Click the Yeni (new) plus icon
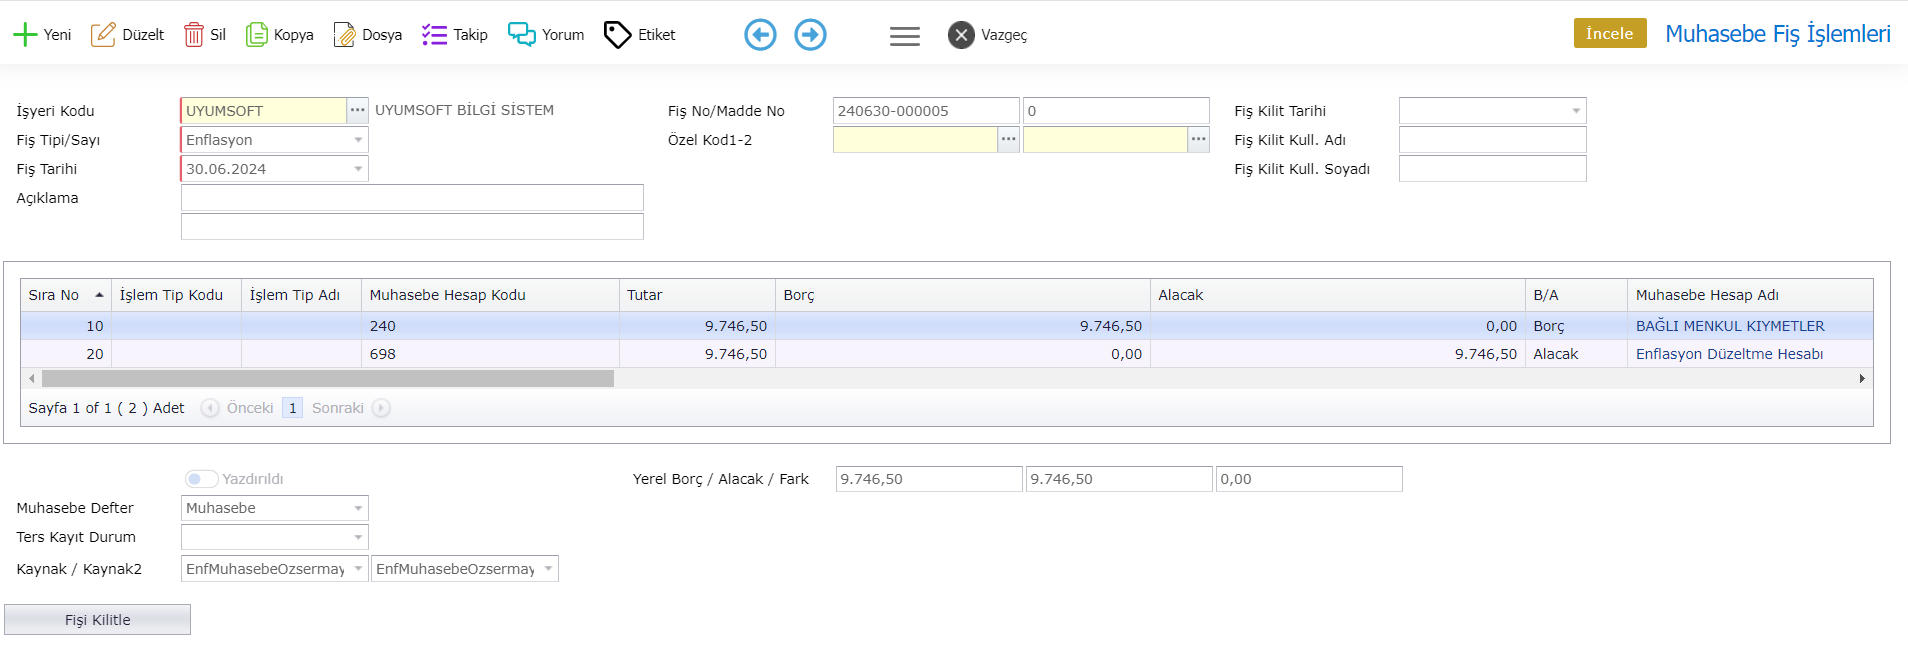1908x651 pixels. pos(25,35)
